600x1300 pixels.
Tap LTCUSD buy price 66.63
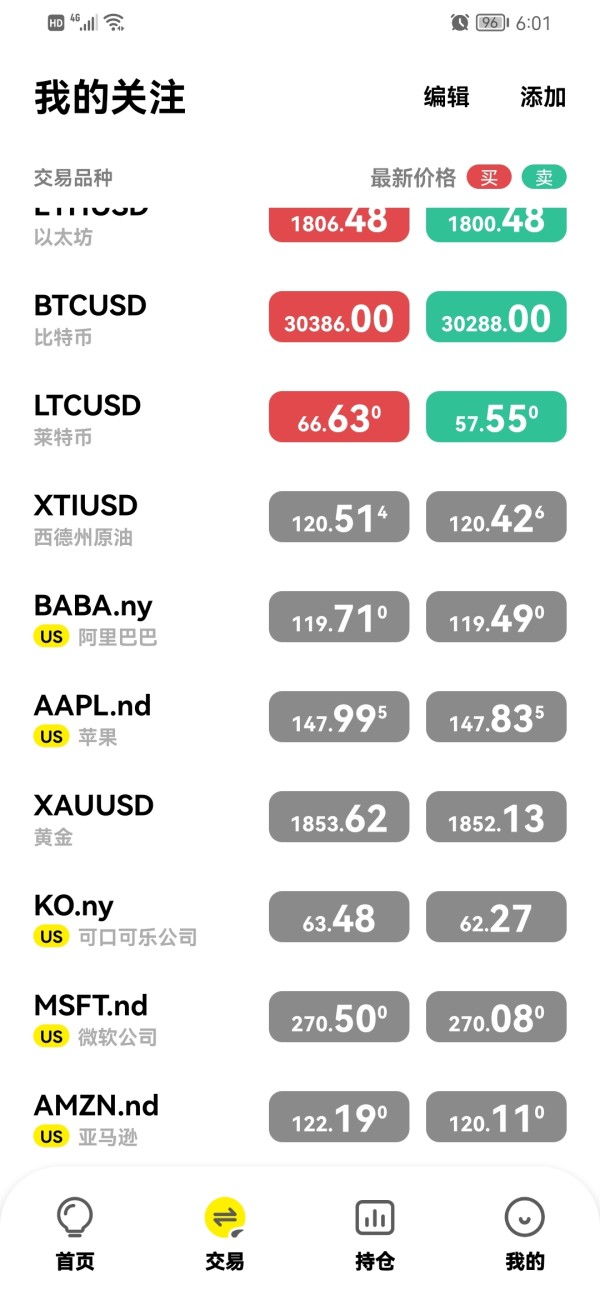[339, 417]
